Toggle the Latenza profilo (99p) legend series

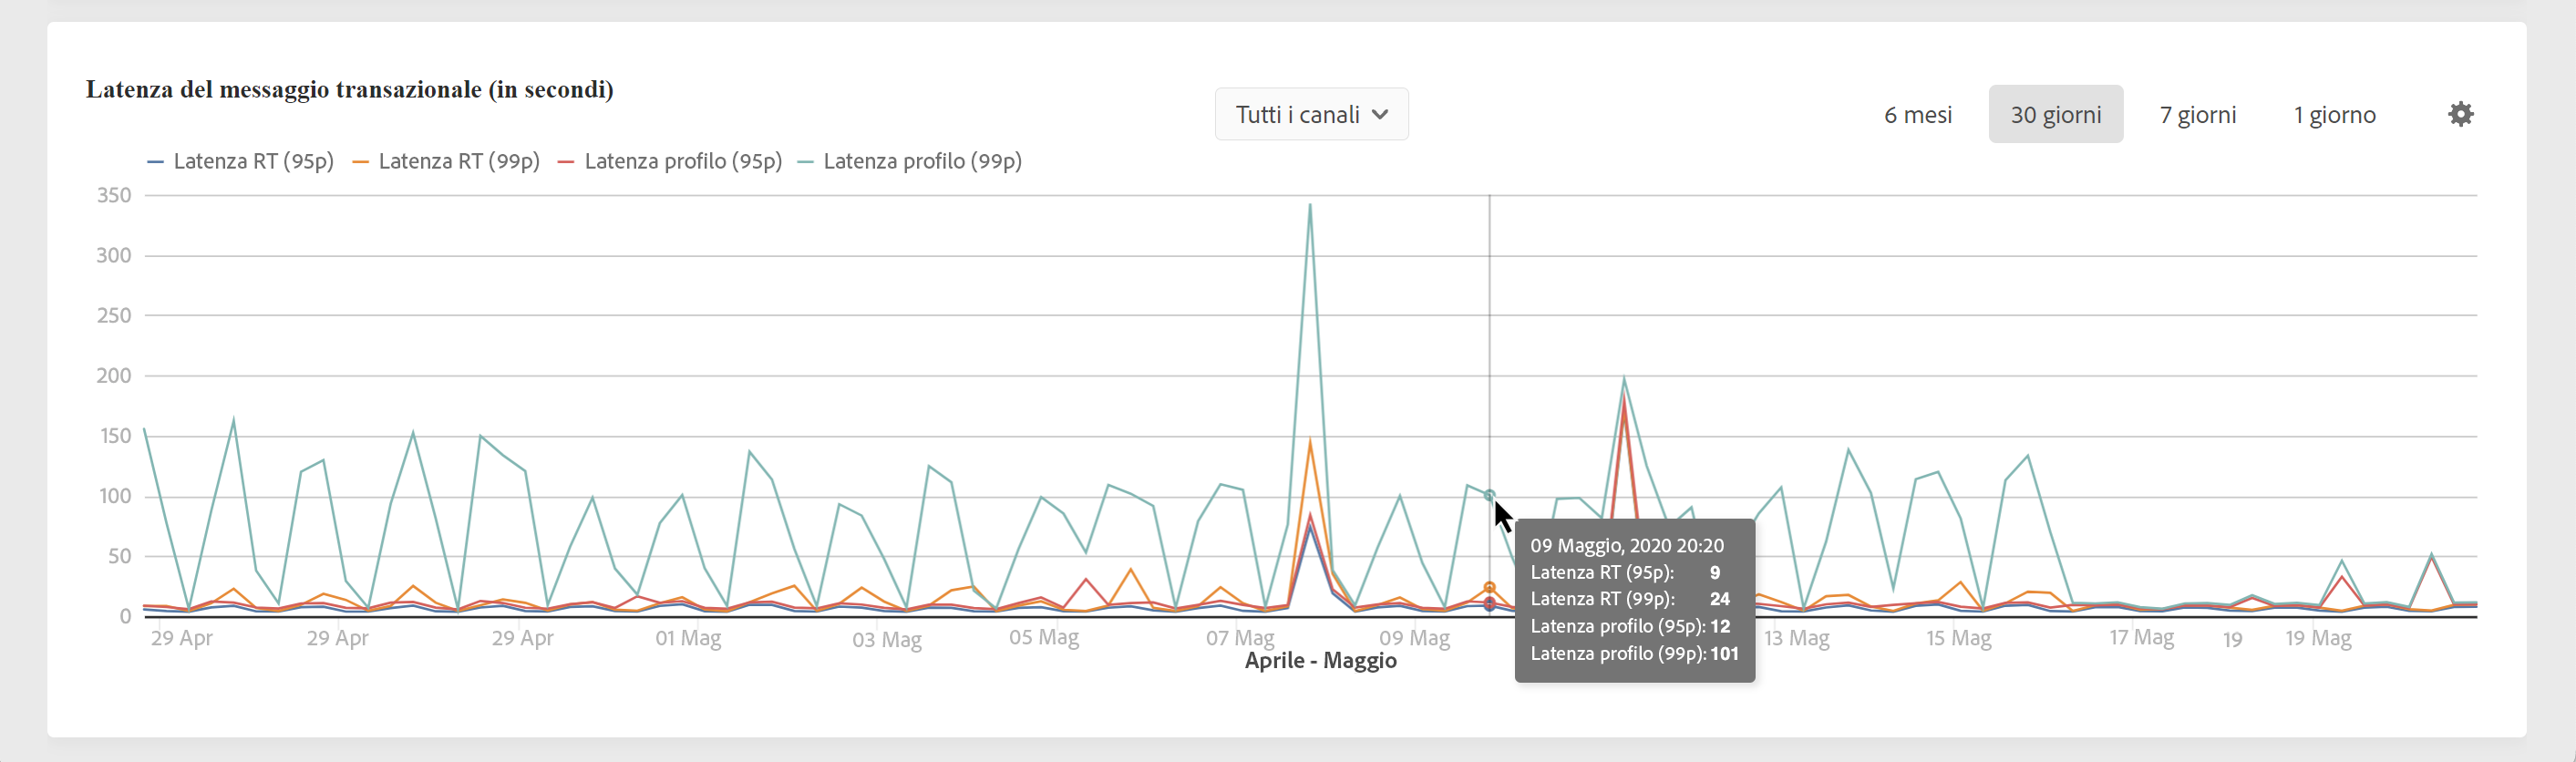909,161
